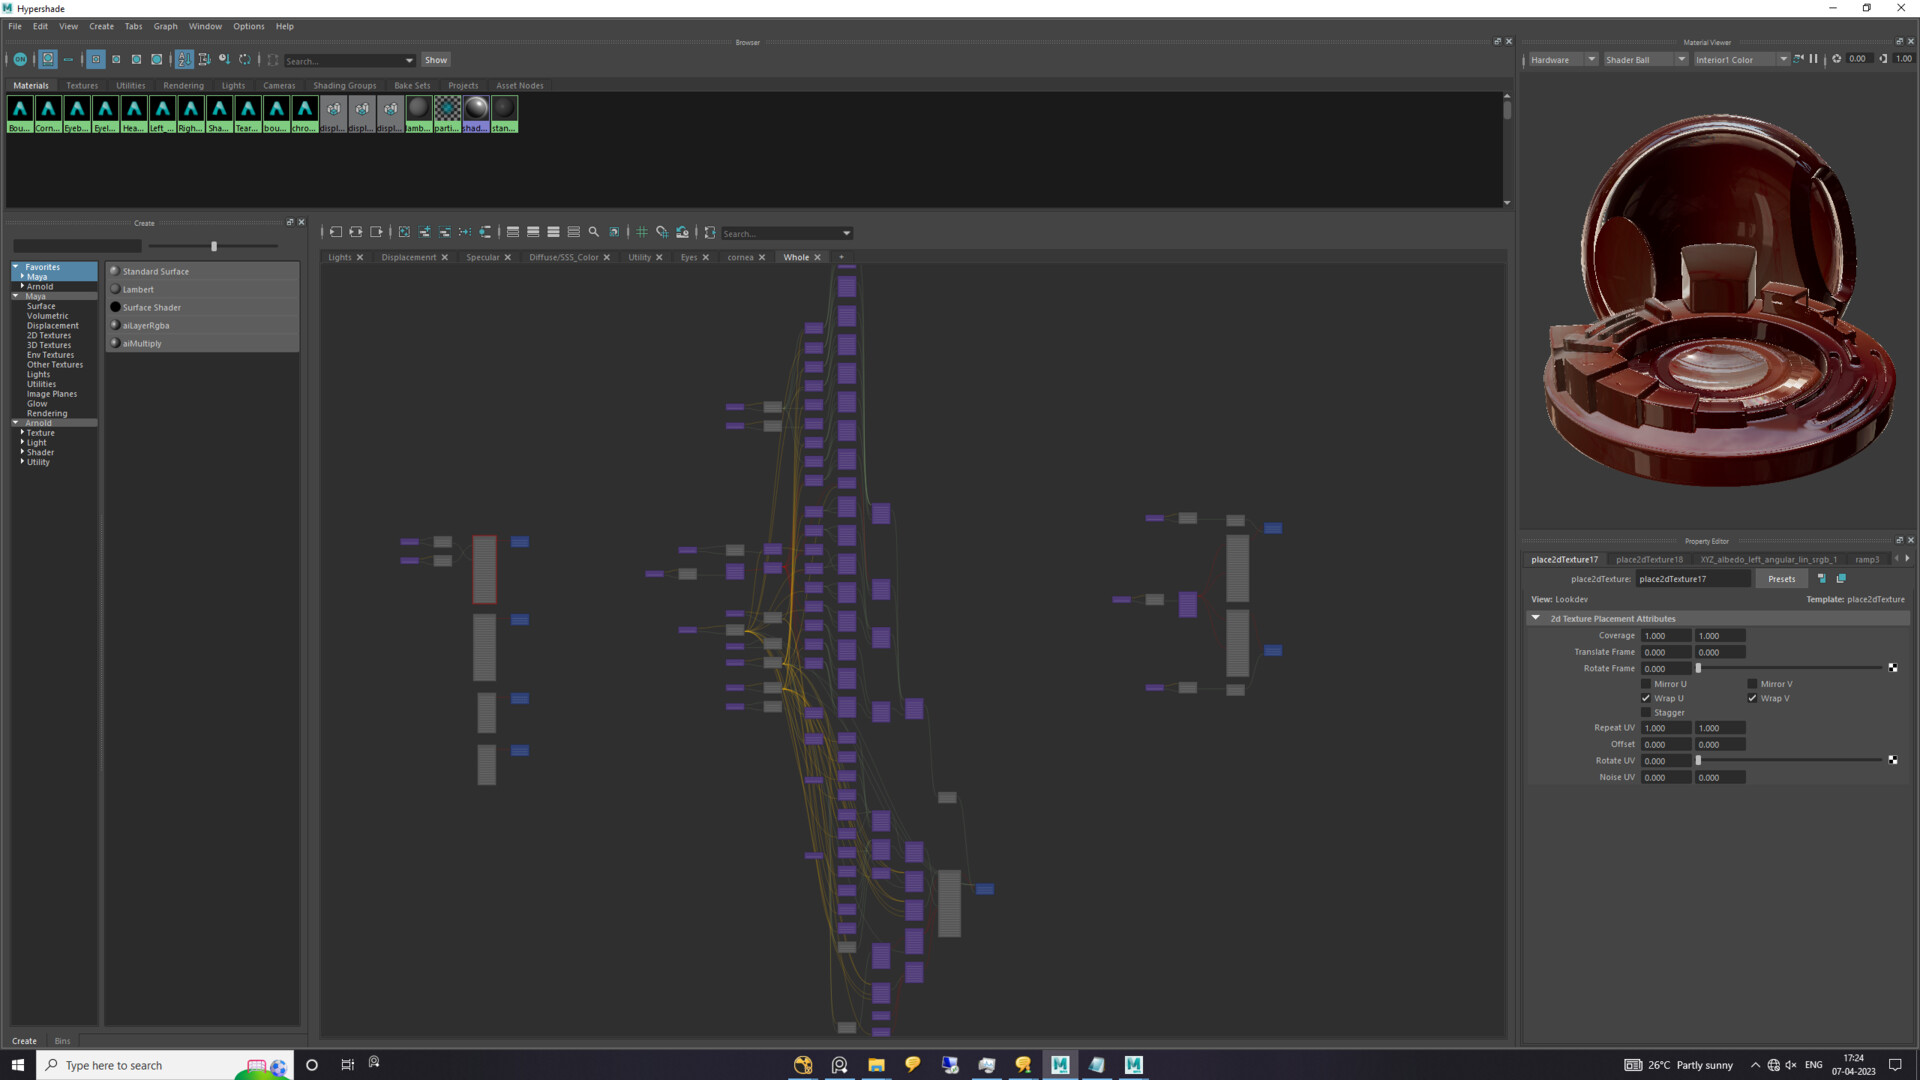Image resolution: width=1920 pixels, height=1080 pixels.
Task: Click the sort by name A-Z icon
Action: (184, 60)
